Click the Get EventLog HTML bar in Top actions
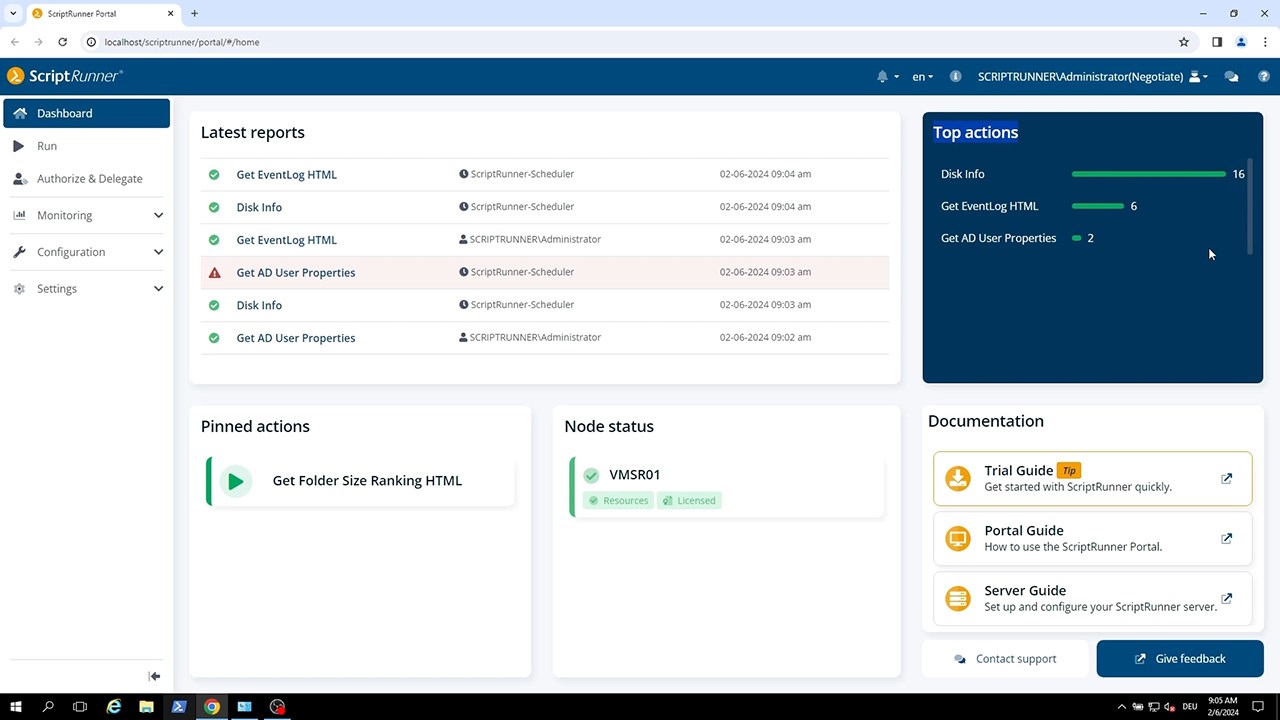The width and height of the screenshot is (1280, 720). [x=1098, y=206]
